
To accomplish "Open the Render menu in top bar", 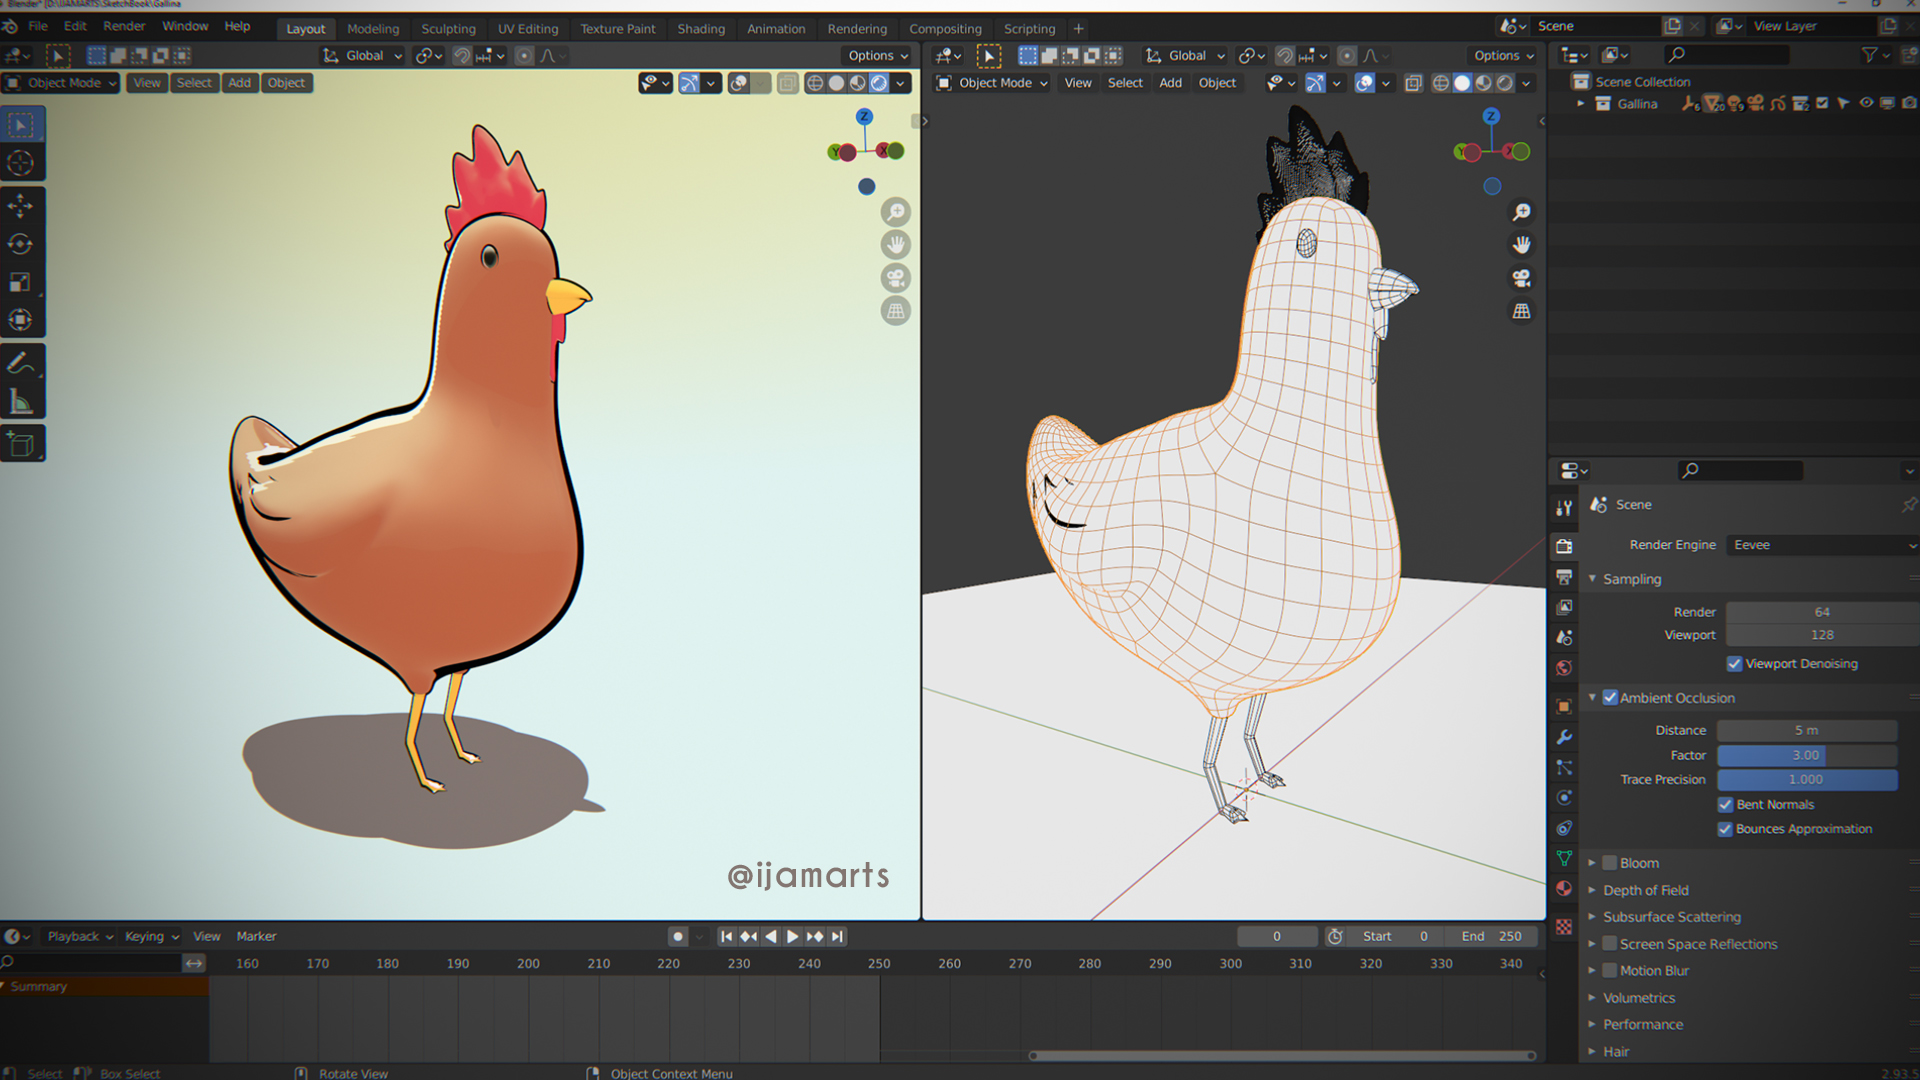I will (124, 26).
